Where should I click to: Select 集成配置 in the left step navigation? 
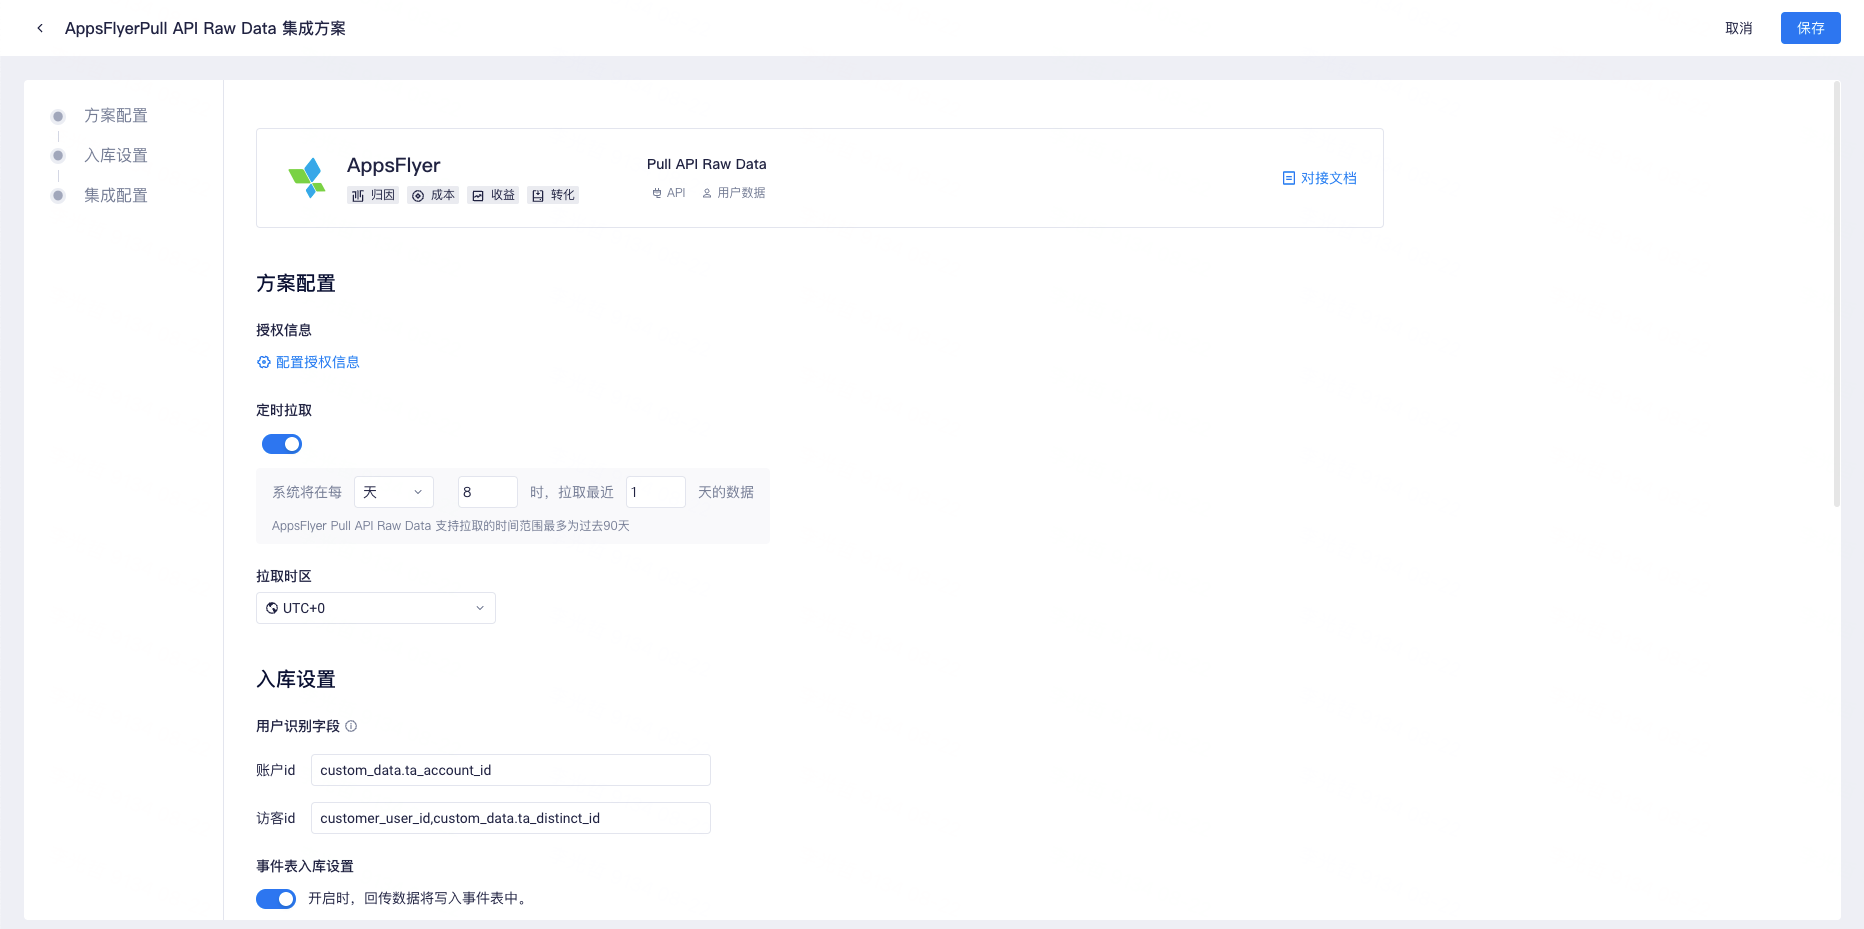[115, 195]
